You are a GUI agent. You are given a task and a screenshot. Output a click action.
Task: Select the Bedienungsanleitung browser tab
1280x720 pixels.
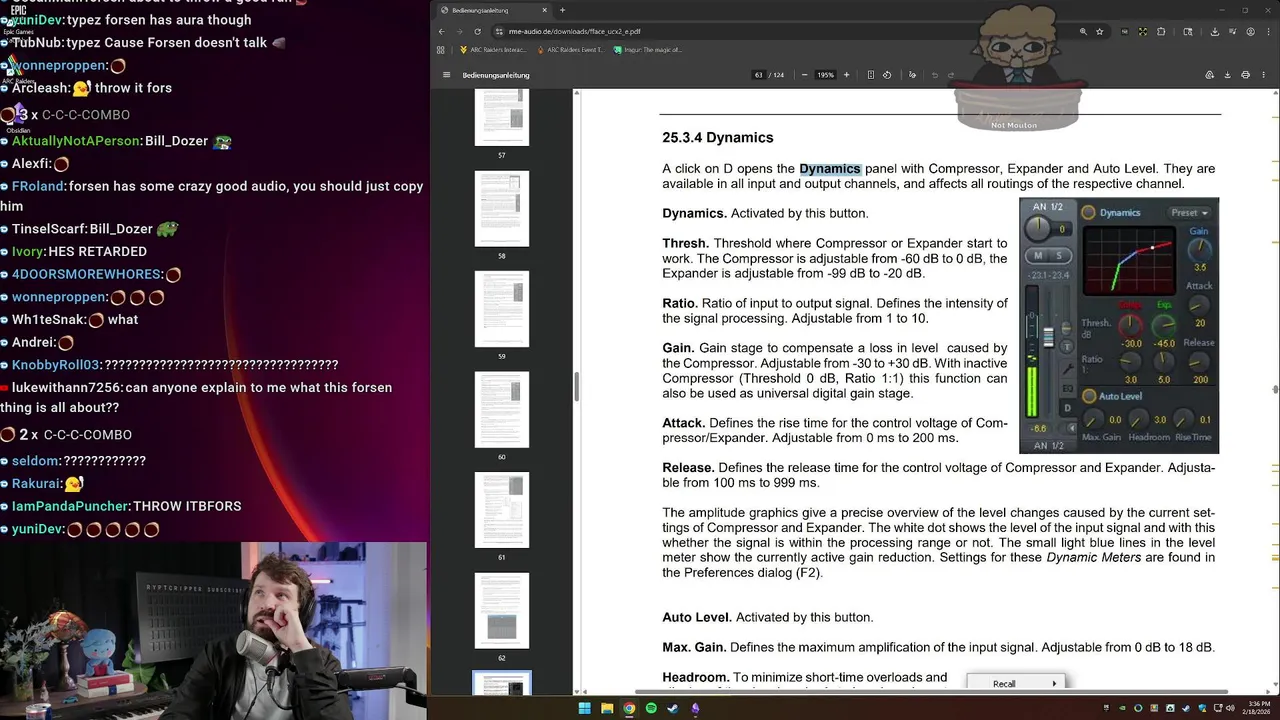click(494, 10)
